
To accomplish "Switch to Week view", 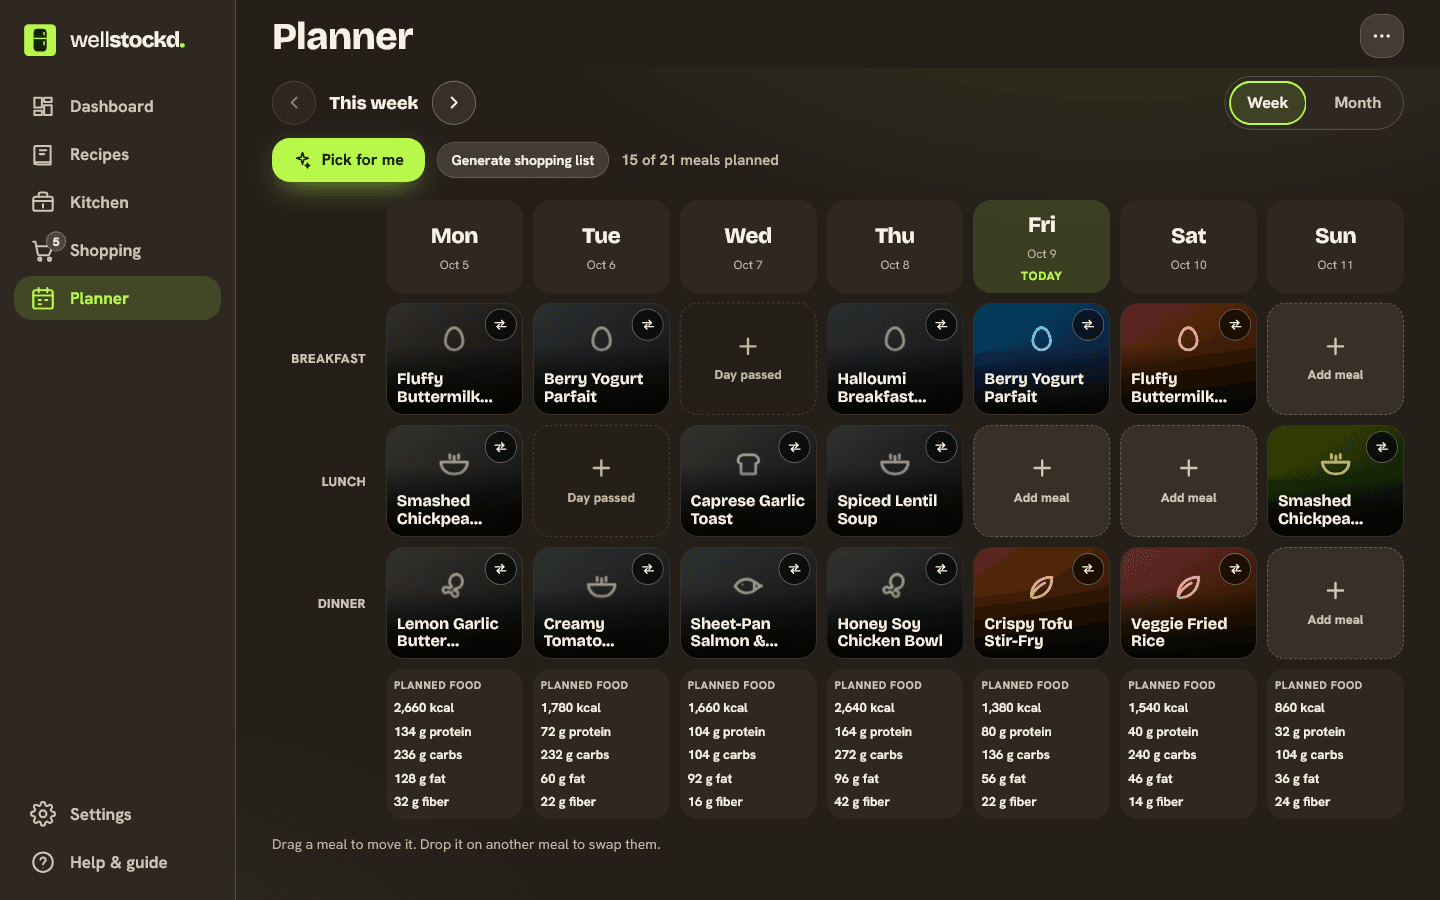I will tap(1267, 103).
